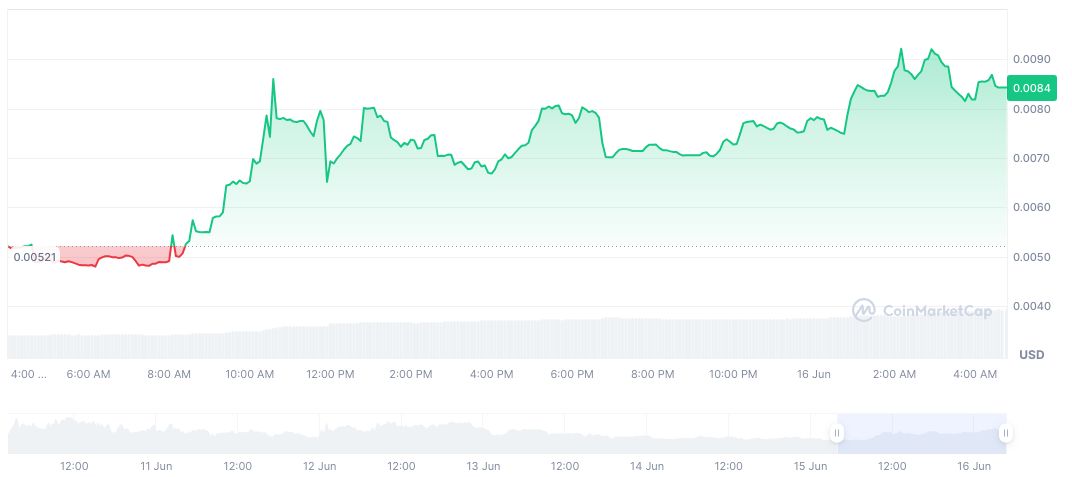This screenshot has height=477, width=1072.
Task: Select the 12:00 PM time axis label
Action: point(330,374)
